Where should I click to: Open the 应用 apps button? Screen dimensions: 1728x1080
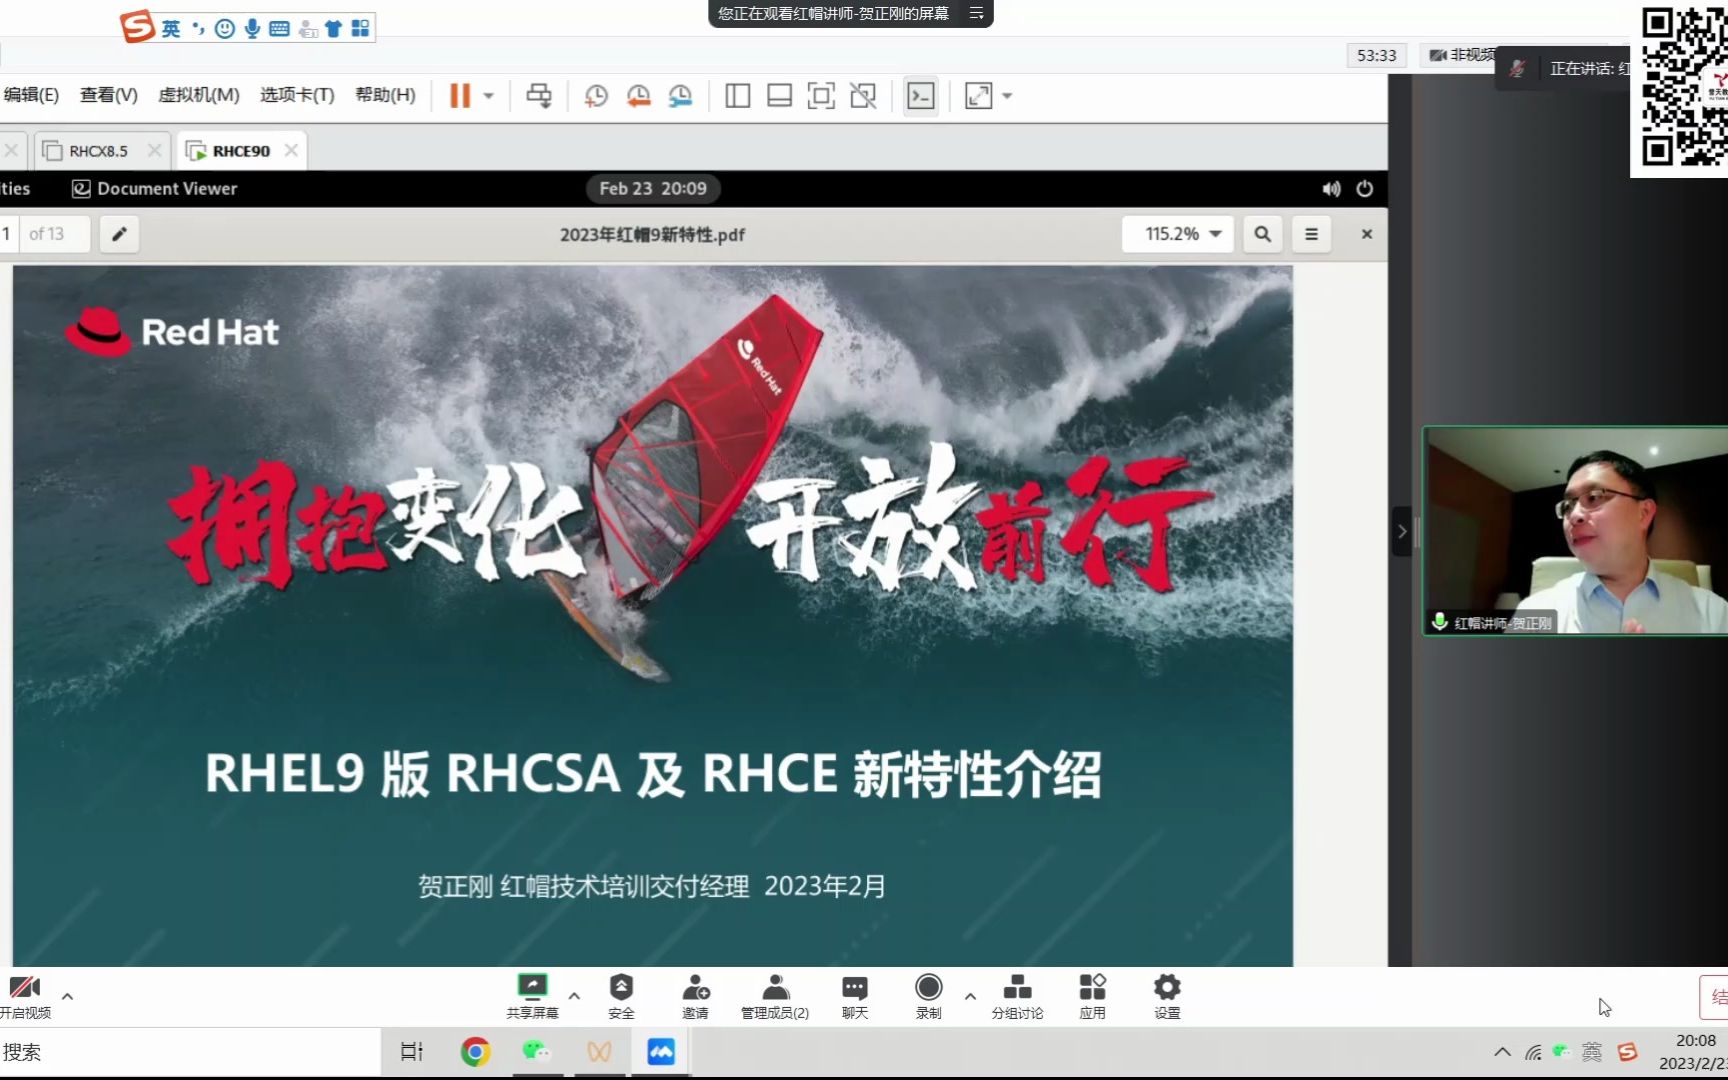tap(1092, 997)
